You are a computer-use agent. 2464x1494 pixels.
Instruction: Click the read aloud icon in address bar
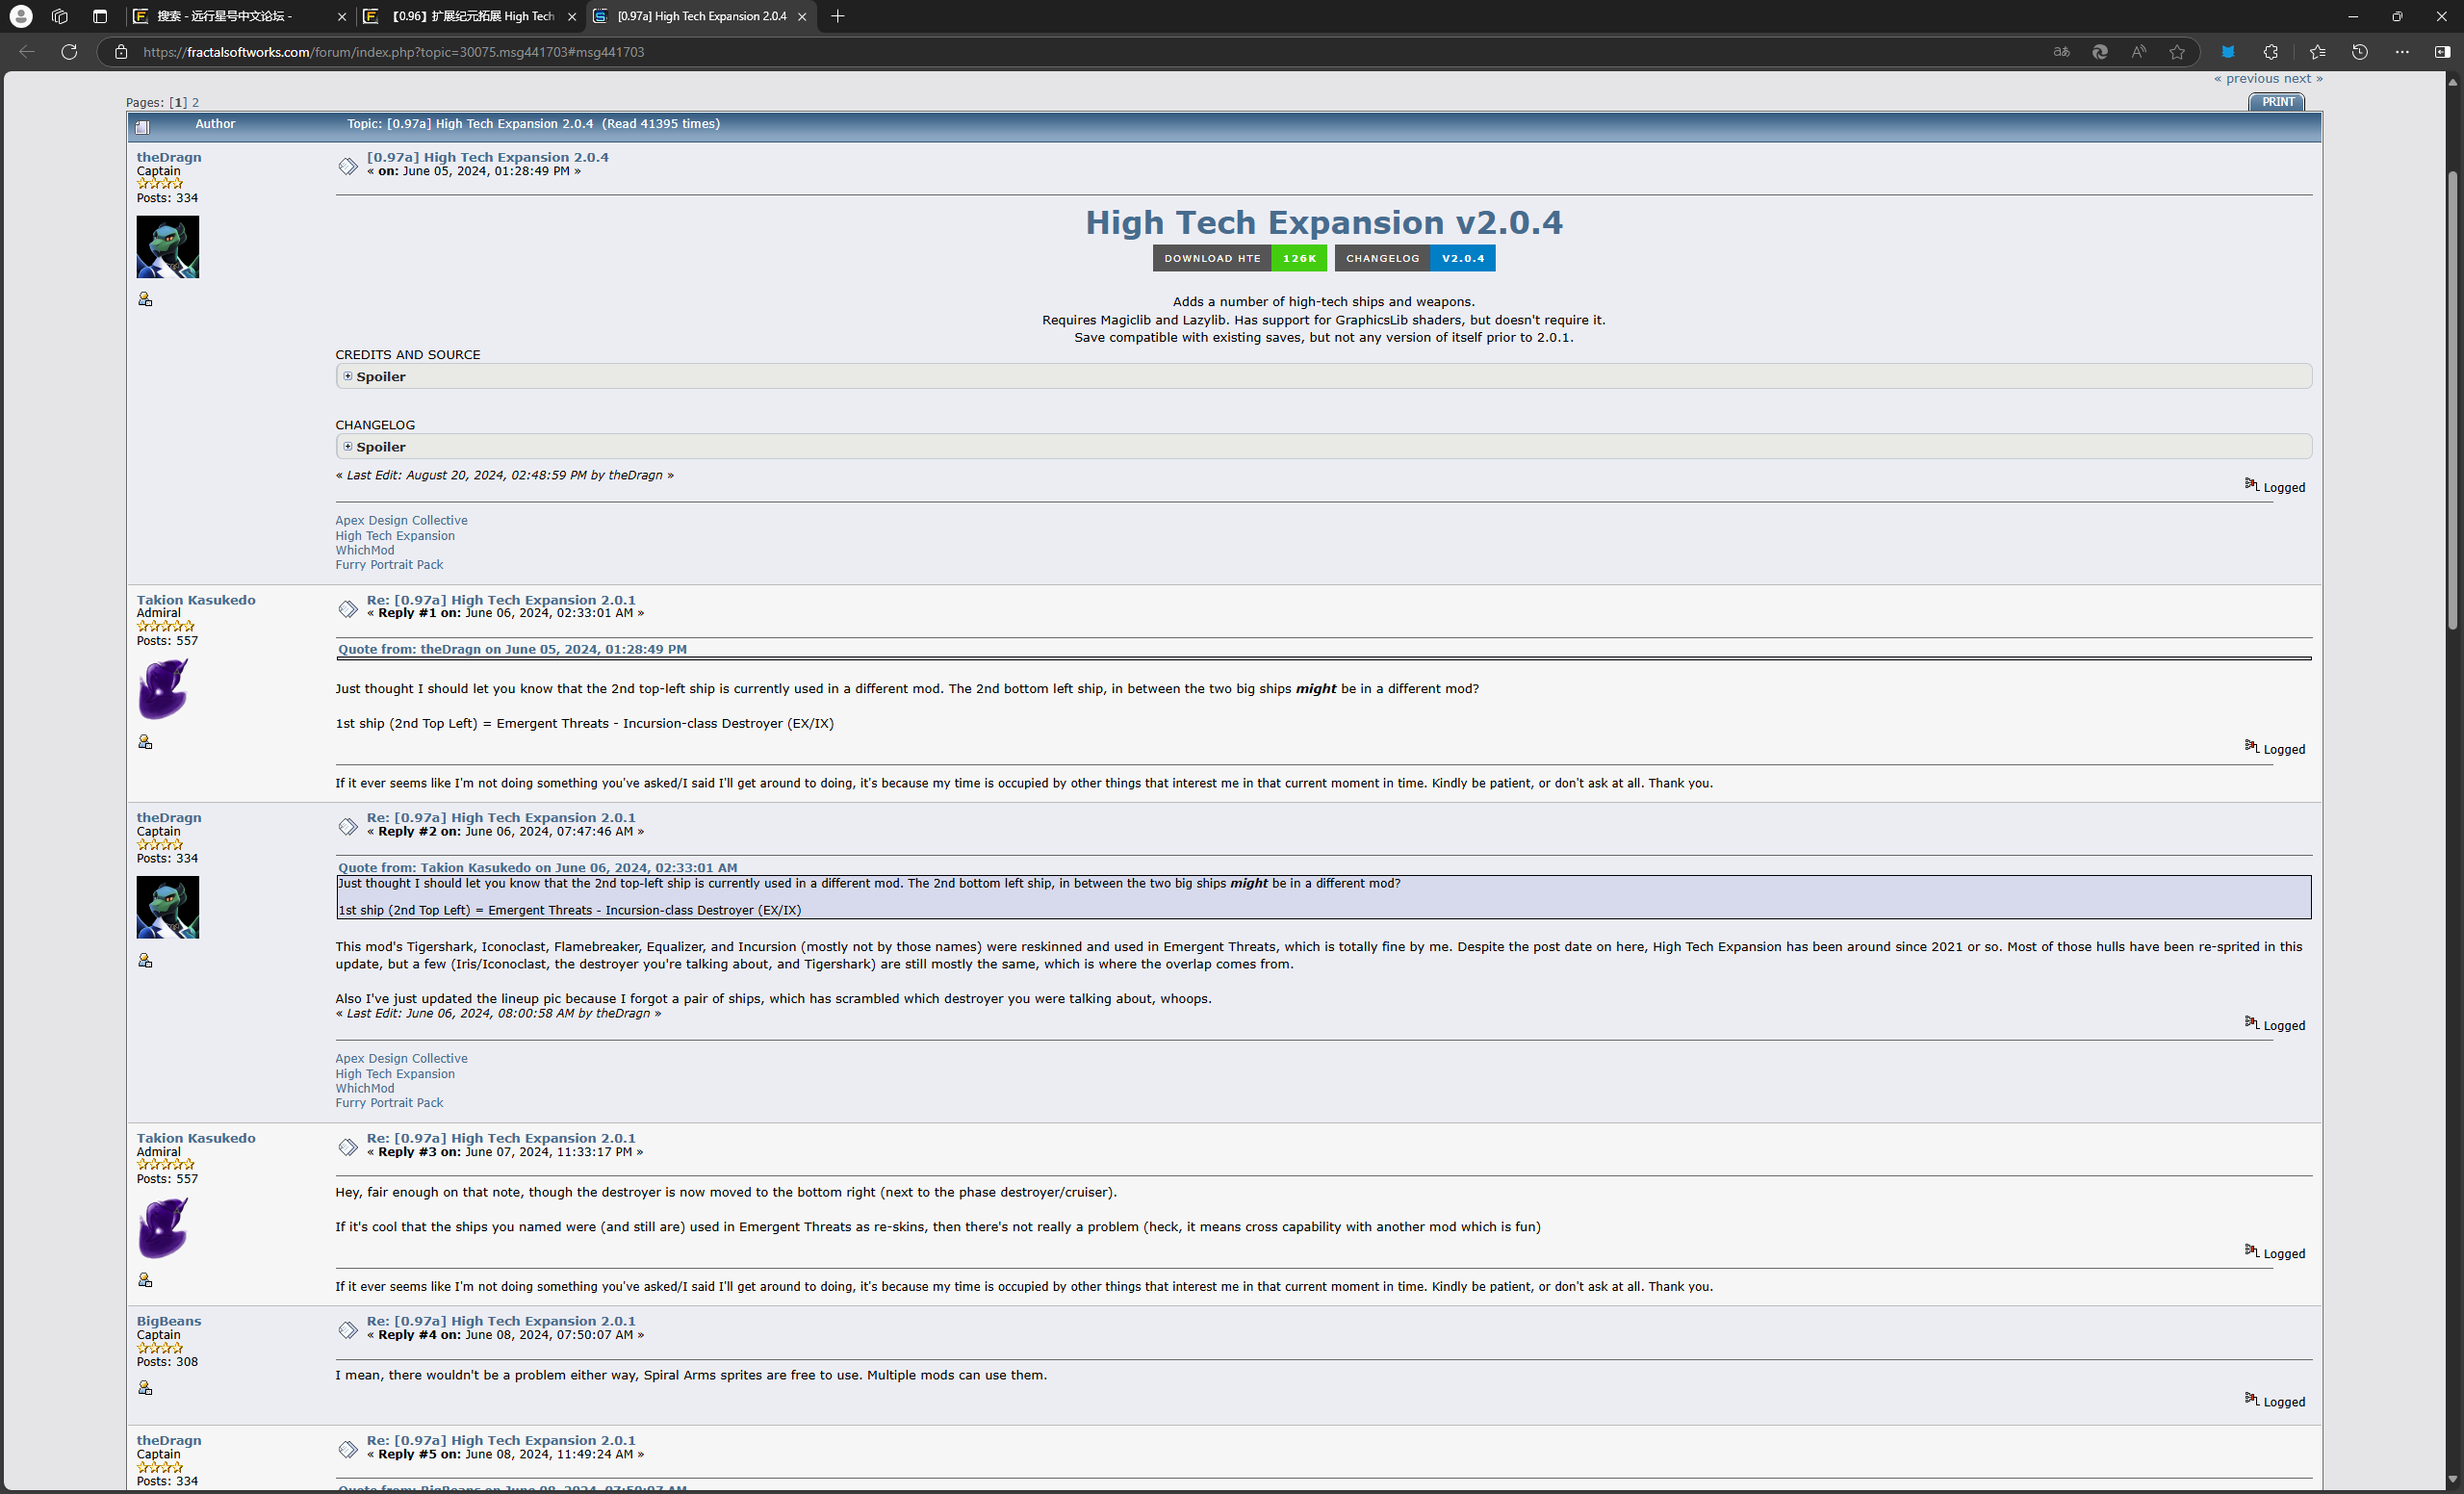pos(2138,52)
